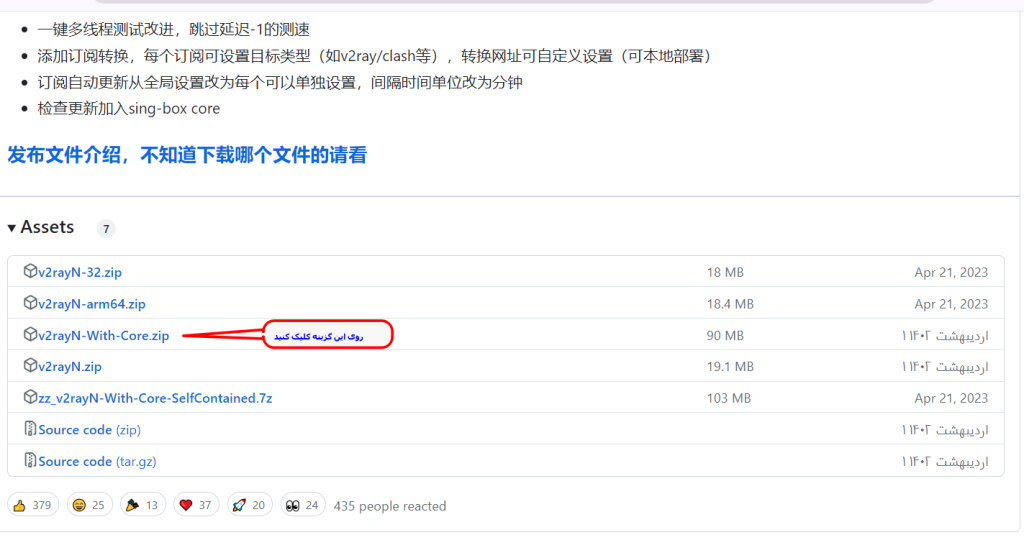
Task: Toggle the eyes reaction with 24
Action: click(303, 505)
